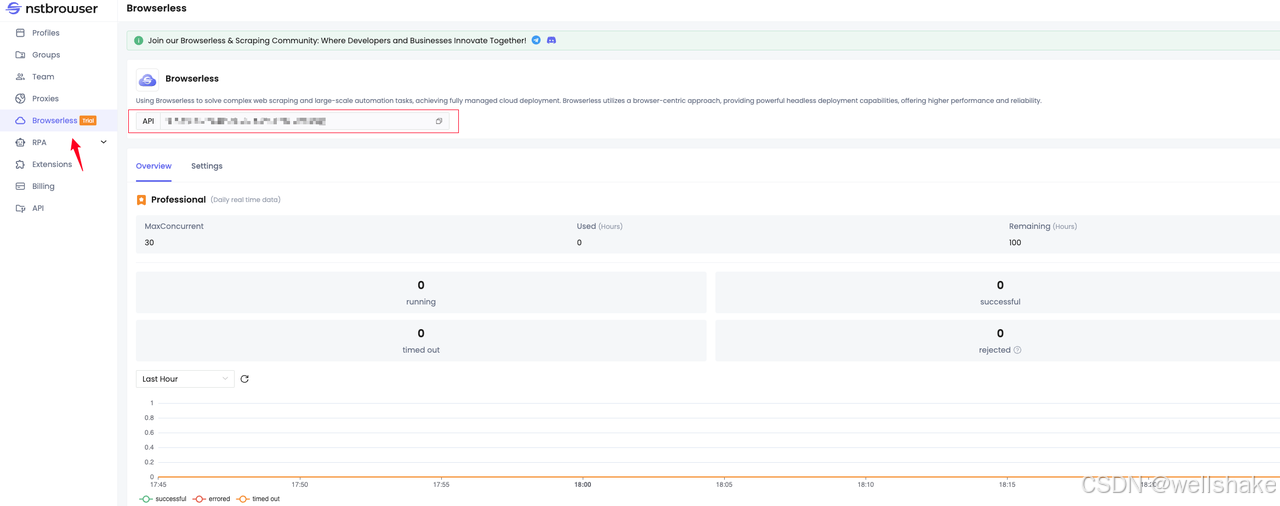This screenshot has width=1280, height=506.
Task: Click the Used (Hours) label
Action: (600, 227)
